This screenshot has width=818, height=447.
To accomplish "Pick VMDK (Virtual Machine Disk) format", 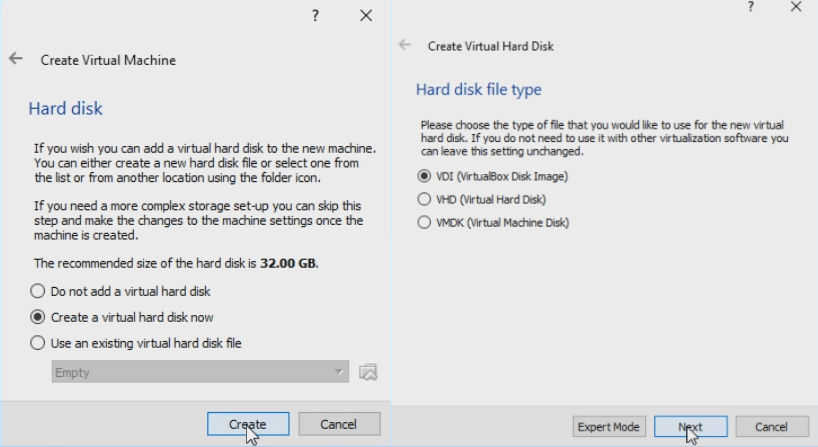I will 424,222.
